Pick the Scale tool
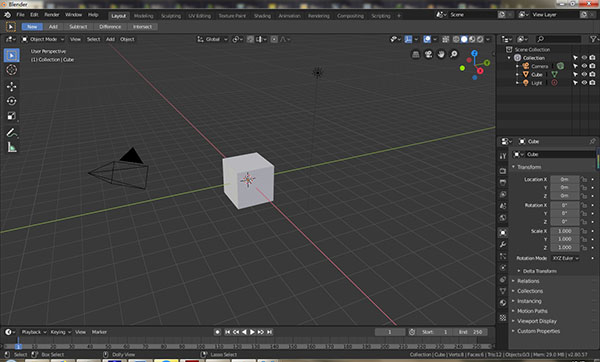The height and width of the screenshot is (362, 600). (11, 116)
